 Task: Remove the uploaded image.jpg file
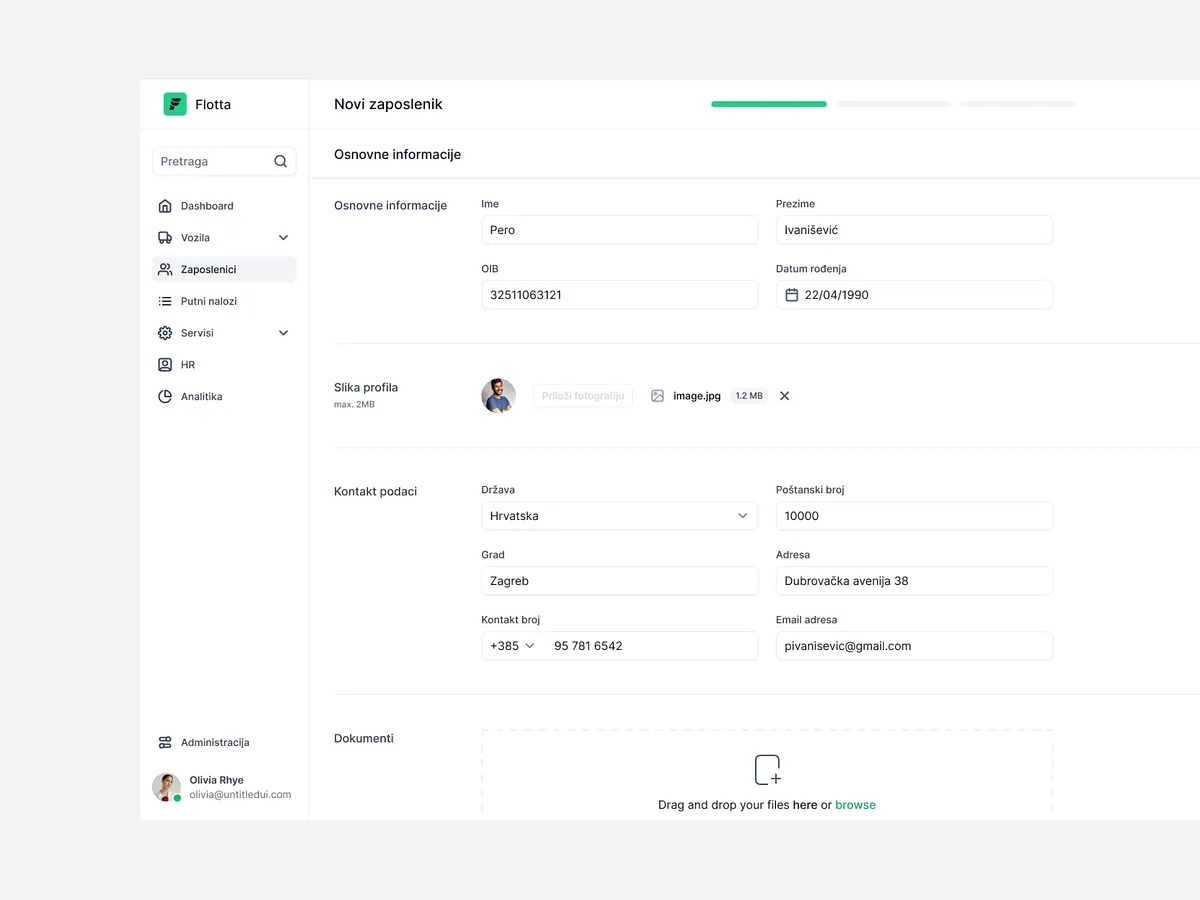784,395
